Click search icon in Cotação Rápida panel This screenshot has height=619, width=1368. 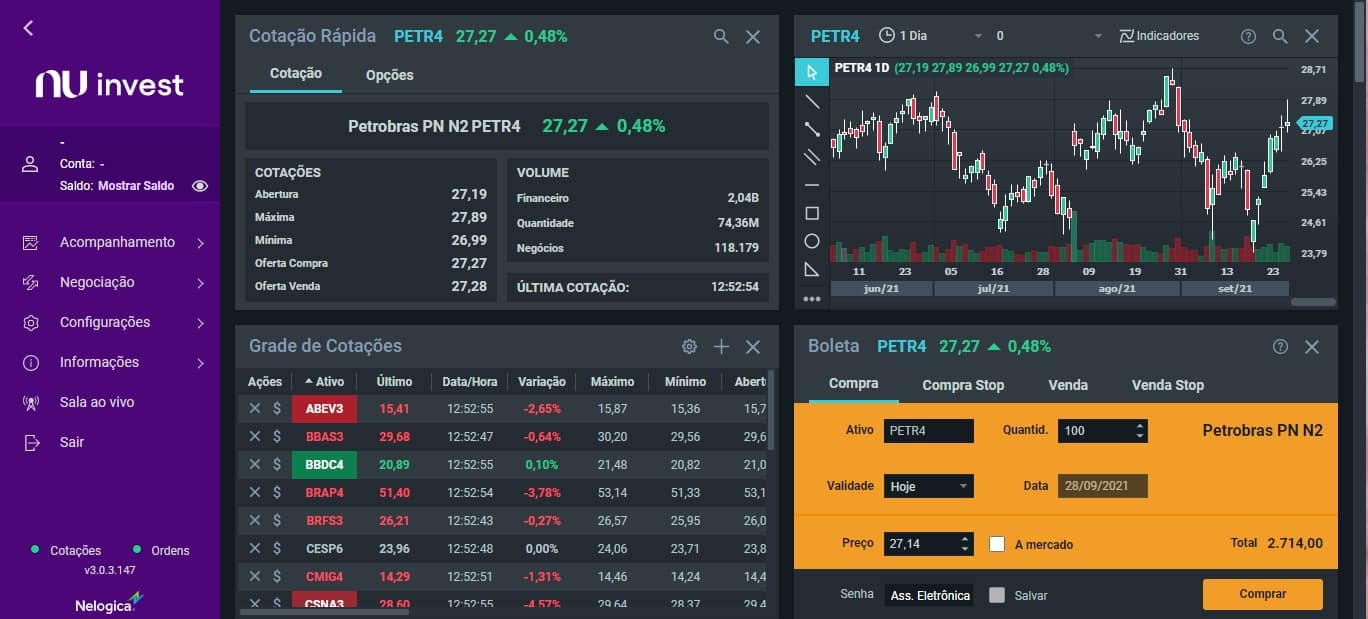721,37
